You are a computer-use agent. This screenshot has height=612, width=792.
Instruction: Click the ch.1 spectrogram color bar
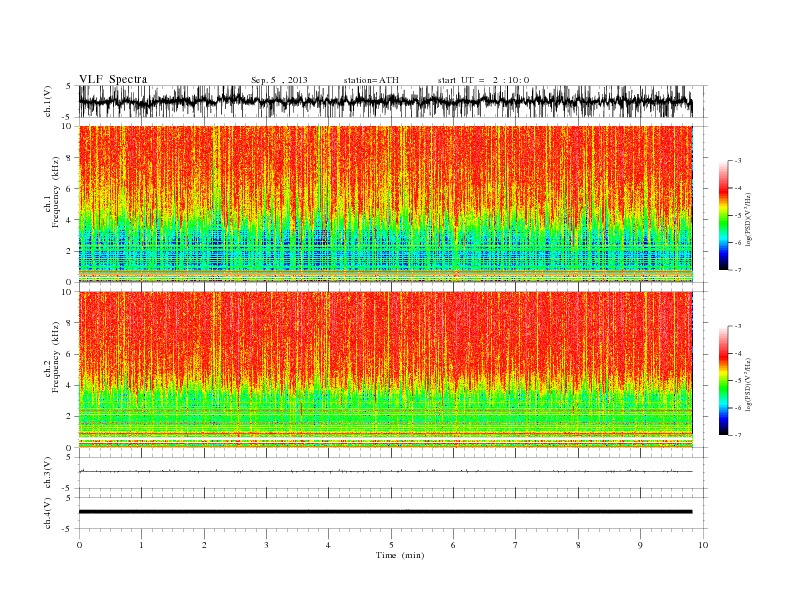tap(723, 216)
